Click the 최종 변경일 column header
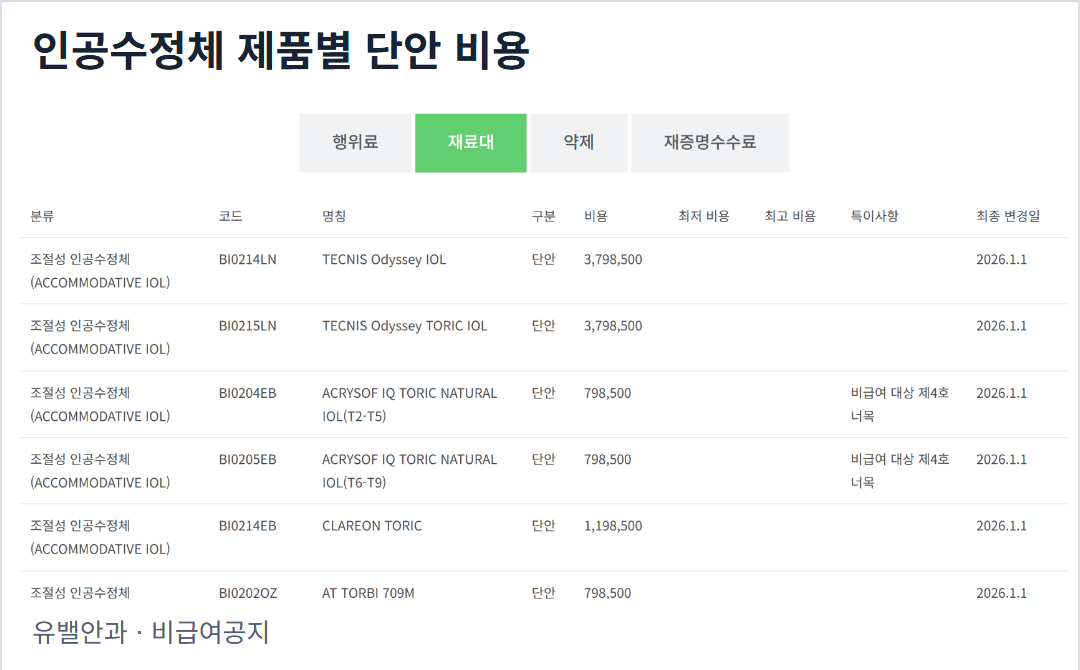The height and width of the screenshot is (670, 1080). (x=1008, y=216)
